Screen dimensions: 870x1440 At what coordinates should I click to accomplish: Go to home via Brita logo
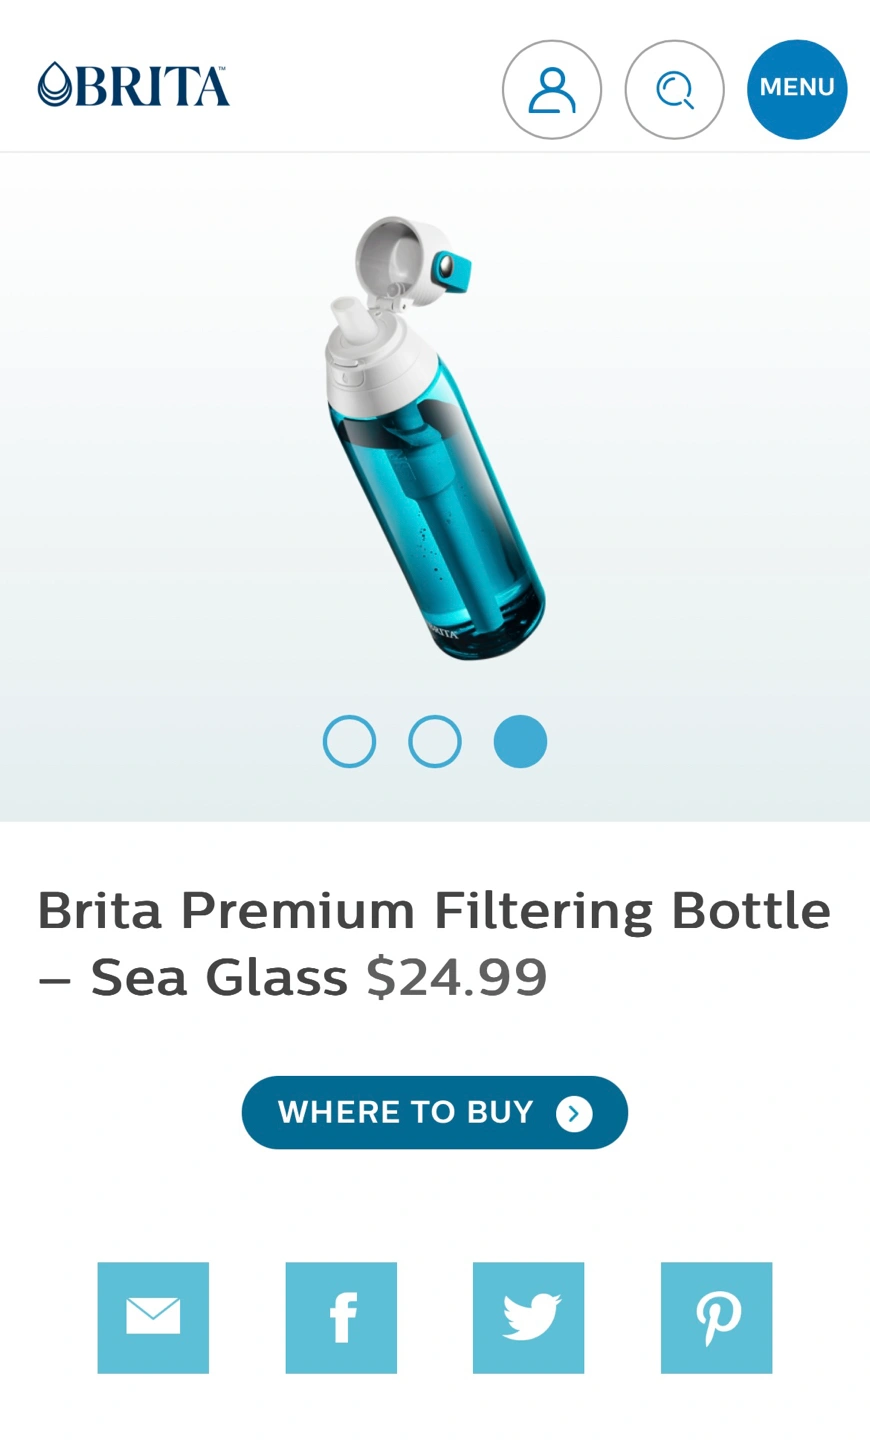(134, 85)
